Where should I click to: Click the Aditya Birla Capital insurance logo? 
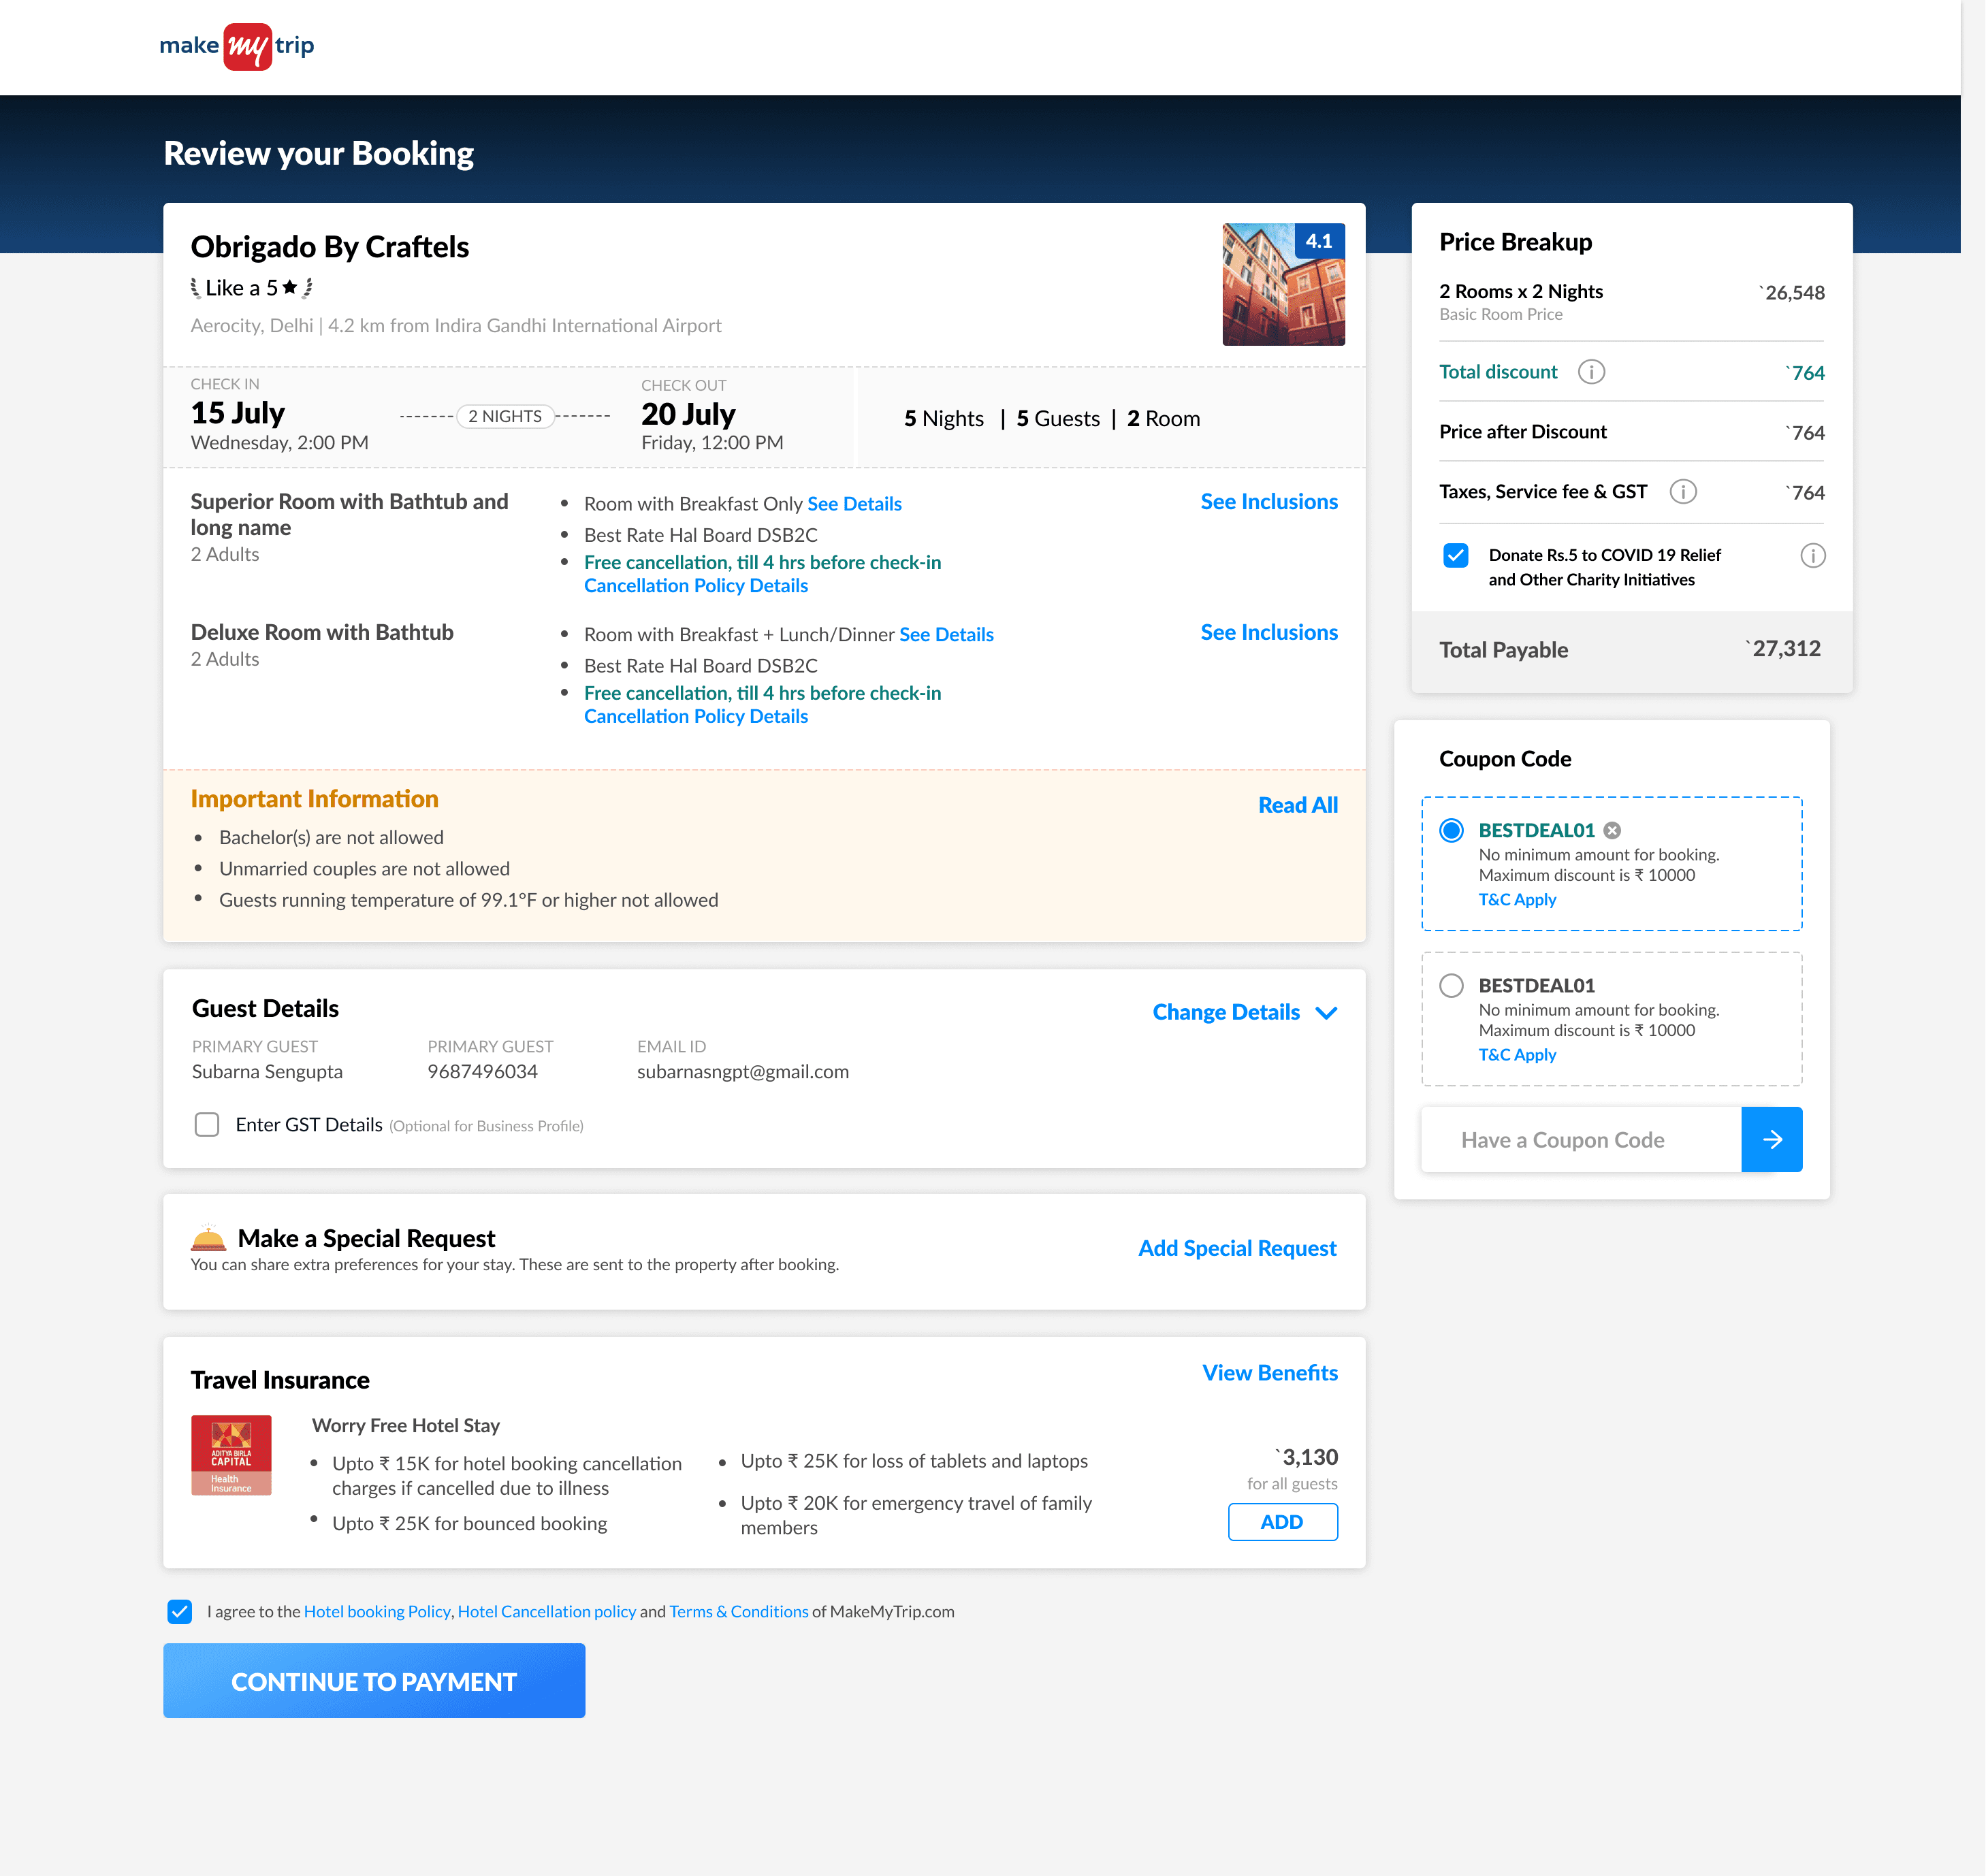tap(231, 1455)
